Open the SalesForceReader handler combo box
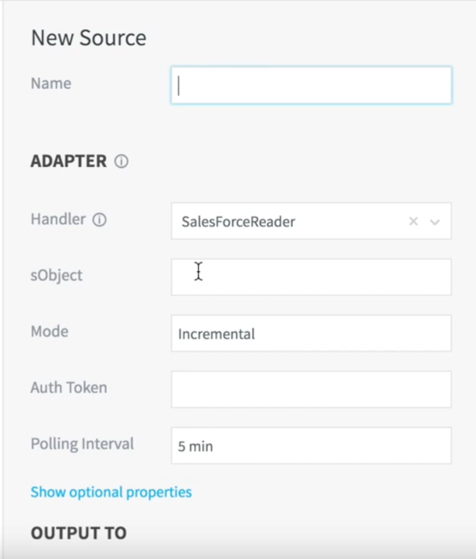 click(311, 221)
